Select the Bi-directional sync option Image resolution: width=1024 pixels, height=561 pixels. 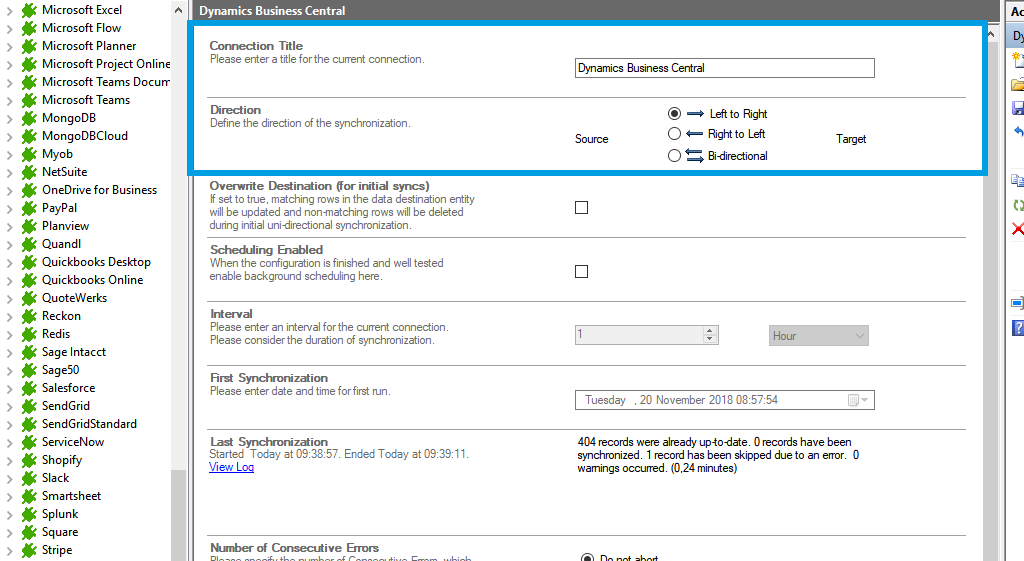tap(674, 156)
